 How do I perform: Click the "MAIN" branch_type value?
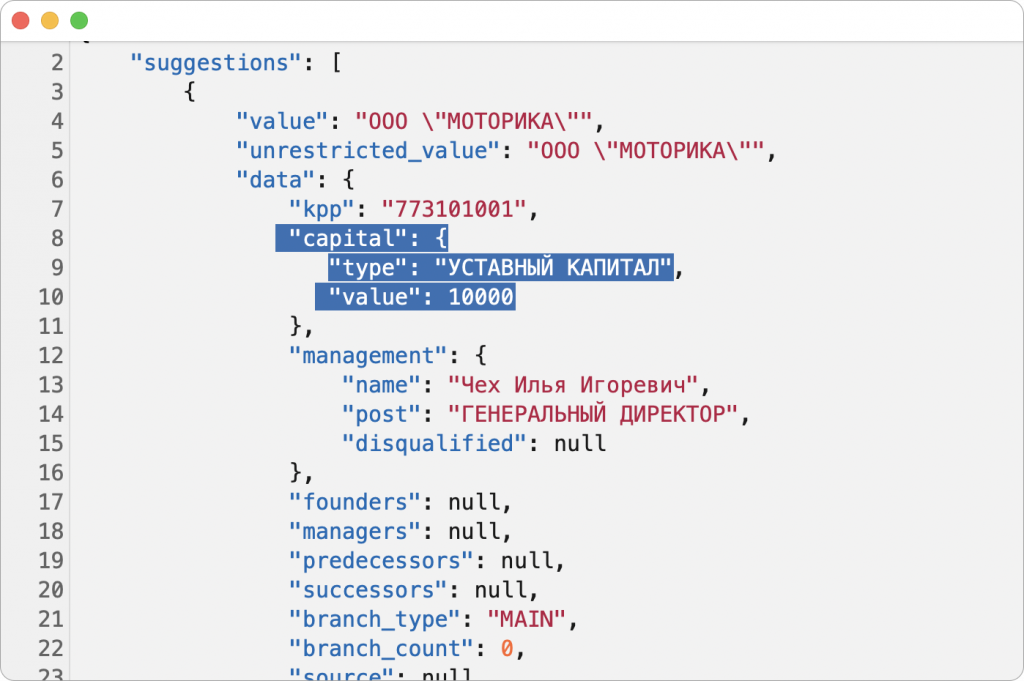click(526, 619)
